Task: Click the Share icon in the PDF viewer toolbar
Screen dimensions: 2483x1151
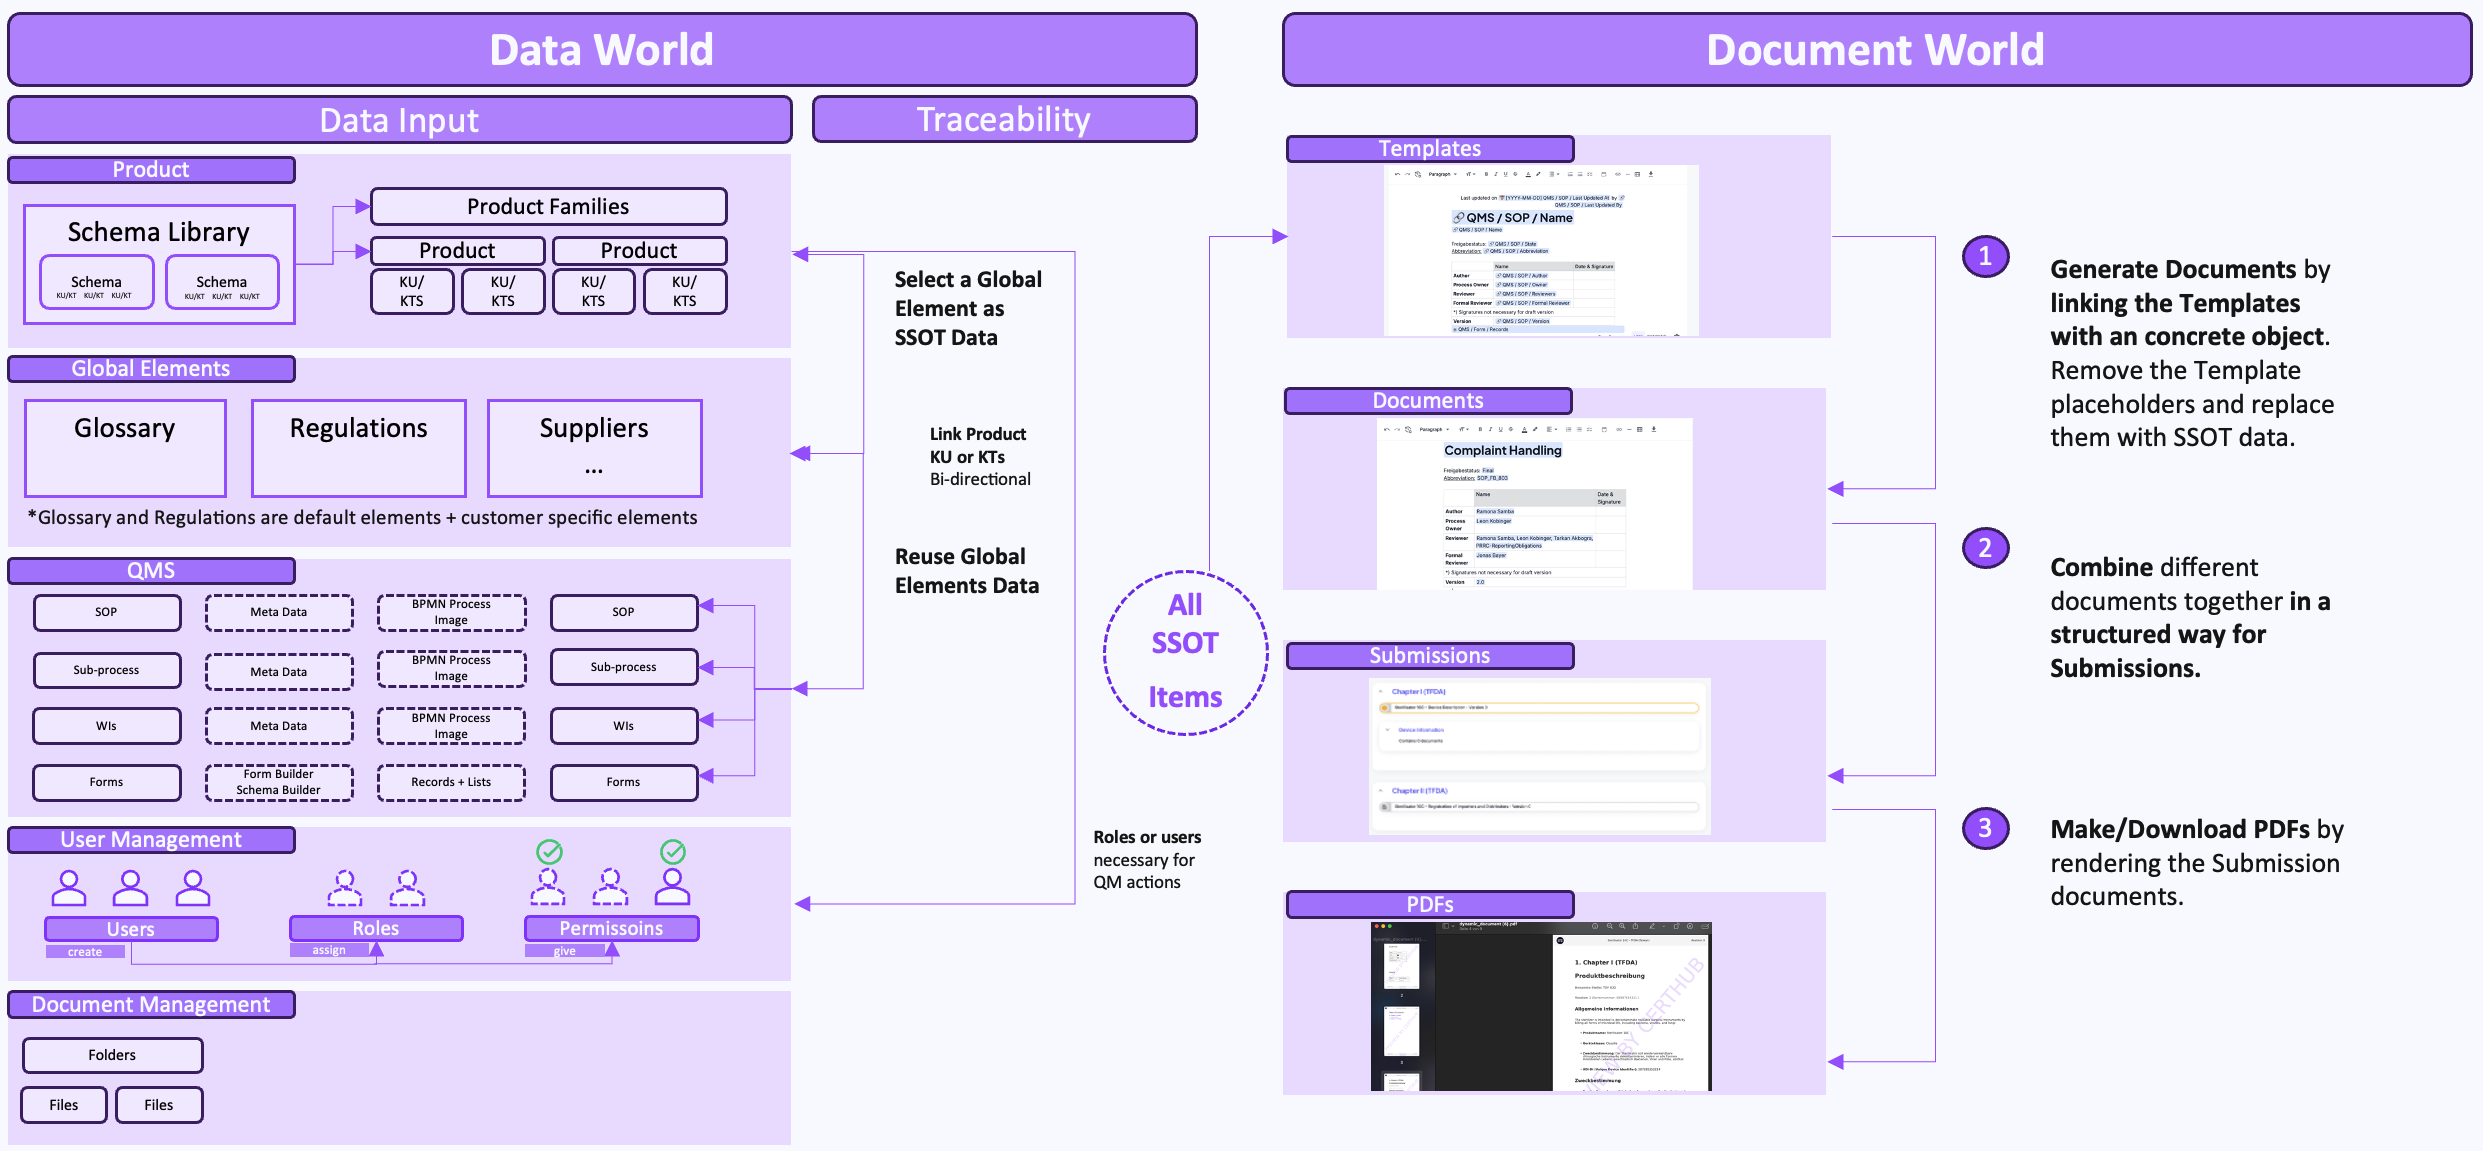Action: pos(1636,926)
